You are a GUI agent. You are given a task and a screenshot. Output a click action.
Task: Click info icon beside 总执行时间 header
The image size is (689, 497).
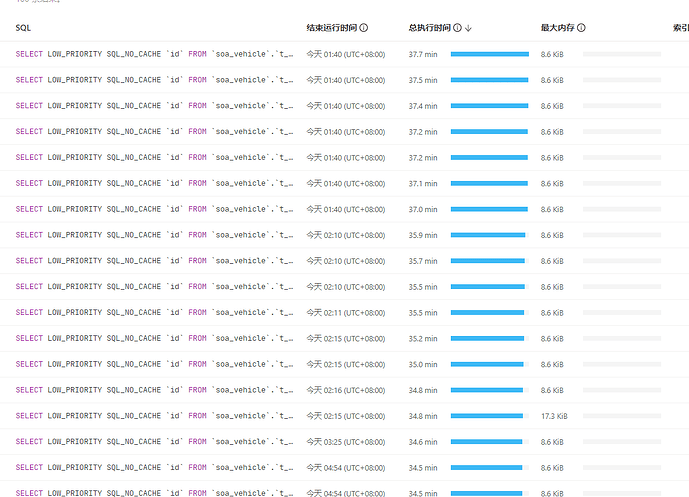tap(457, 28)
